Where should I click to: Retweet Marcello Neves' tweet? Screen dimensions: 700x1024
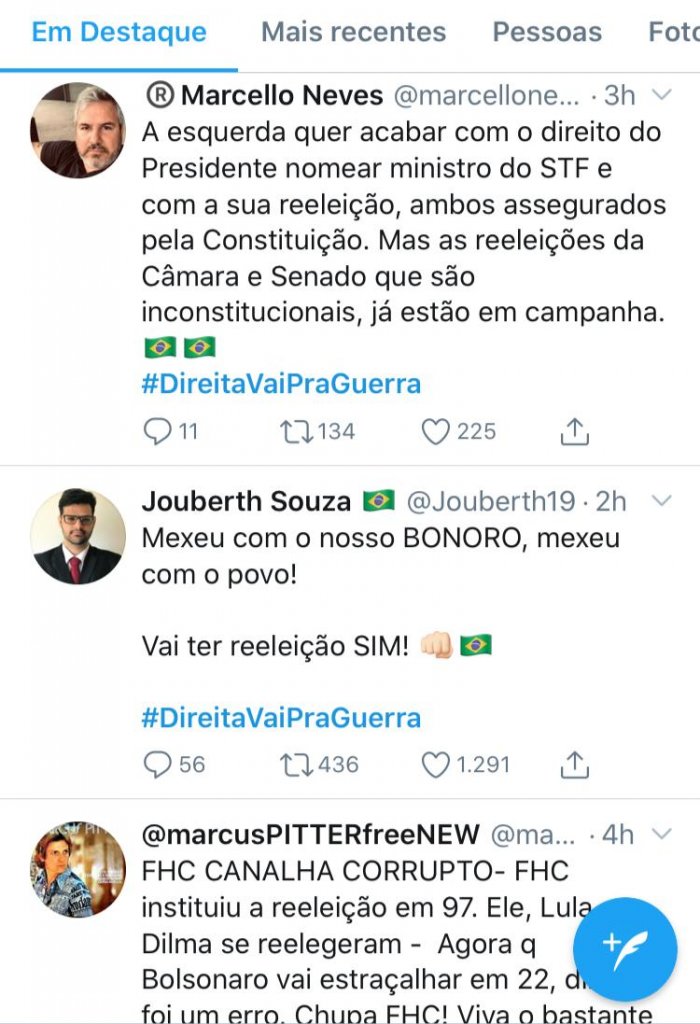[294, 431]
